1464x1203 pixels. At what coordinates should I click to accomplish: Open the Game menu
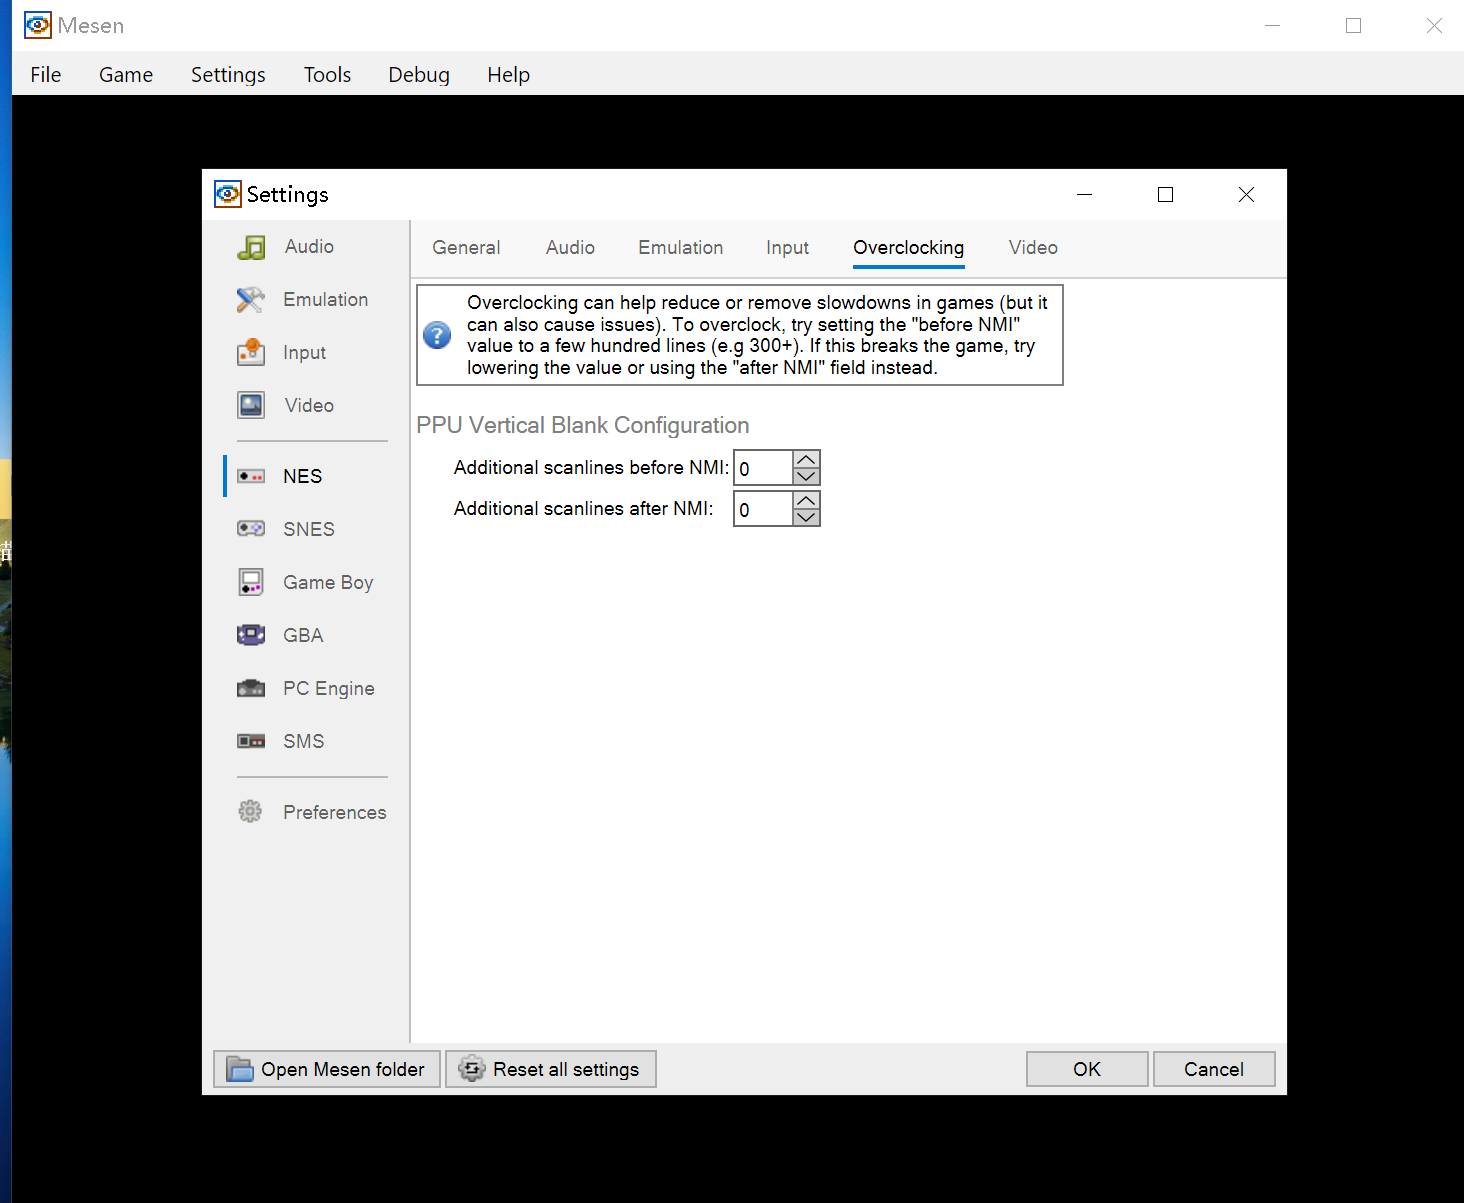point(126,75)
